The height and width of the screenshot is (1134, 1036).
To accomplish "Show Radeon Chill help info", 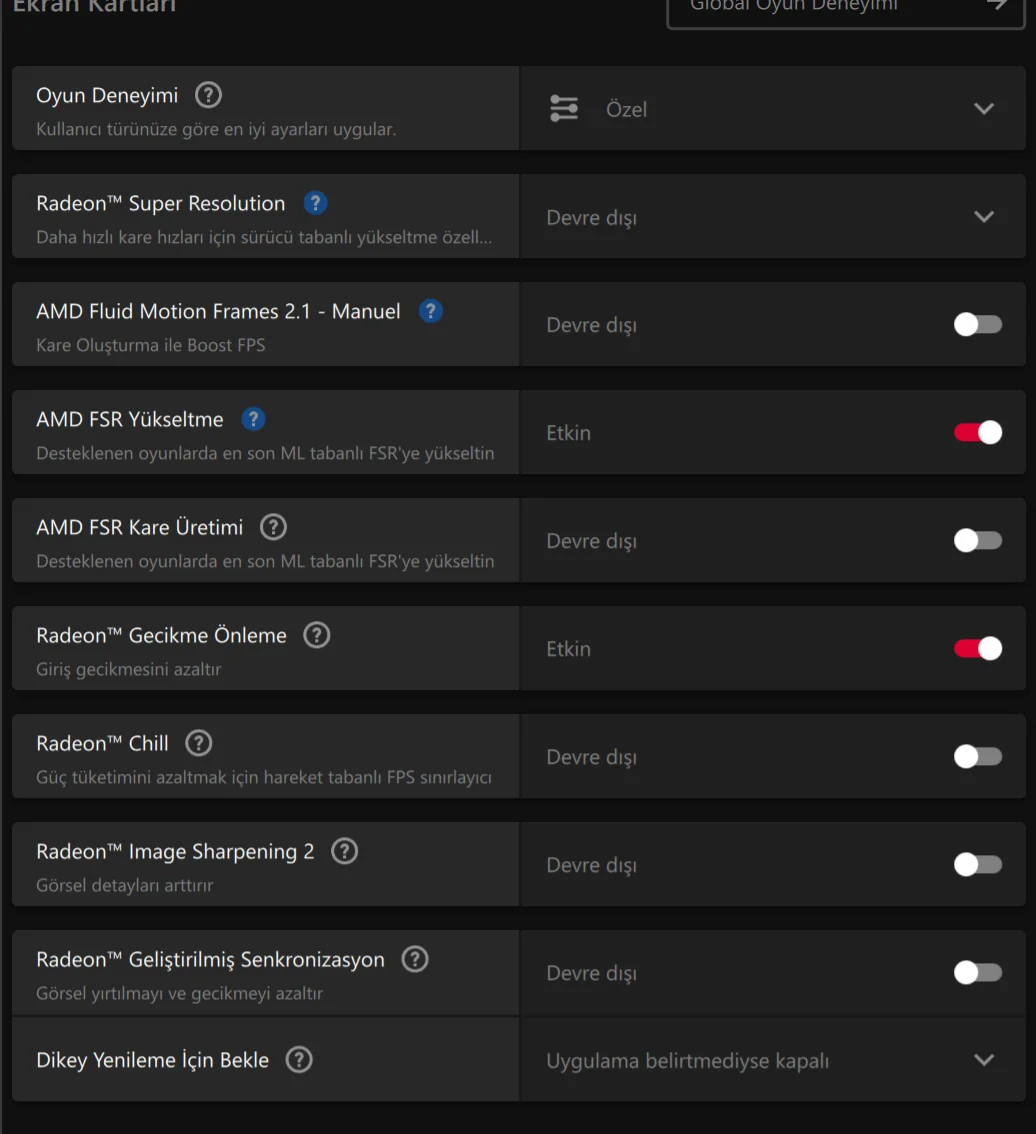I will [x=199, y=743].
